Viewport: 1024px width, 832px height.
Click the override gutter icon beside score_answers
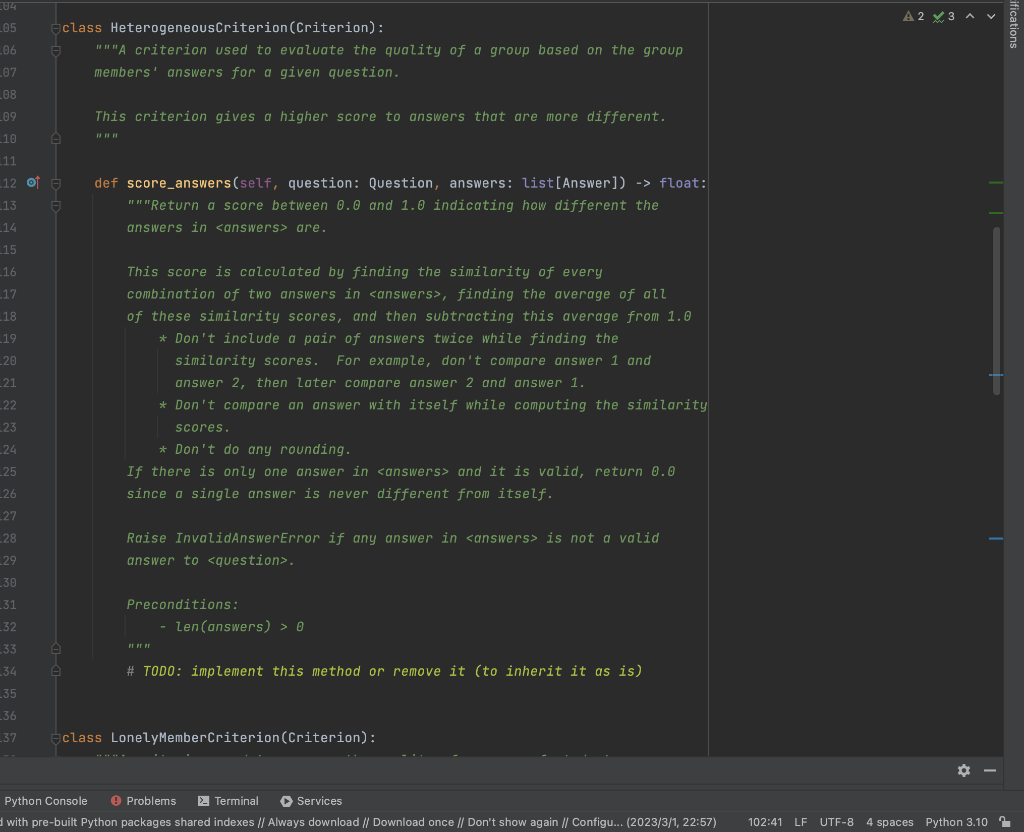pyautogui.click(x=33, y=182)
